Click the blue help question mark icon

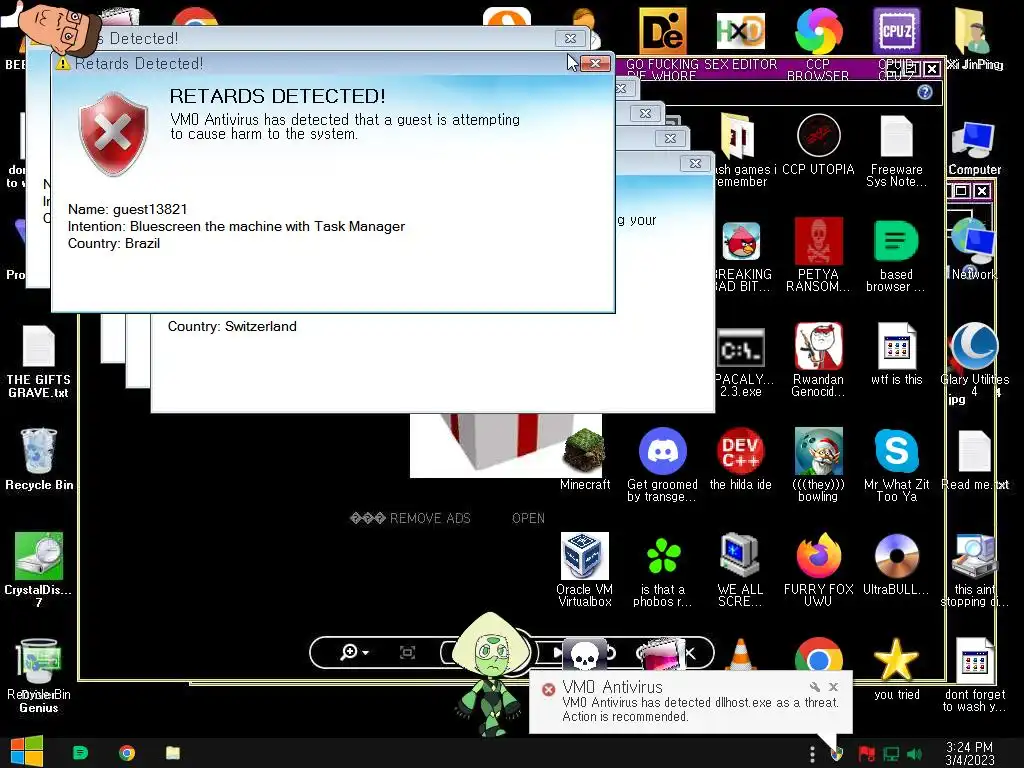[924, 92]
